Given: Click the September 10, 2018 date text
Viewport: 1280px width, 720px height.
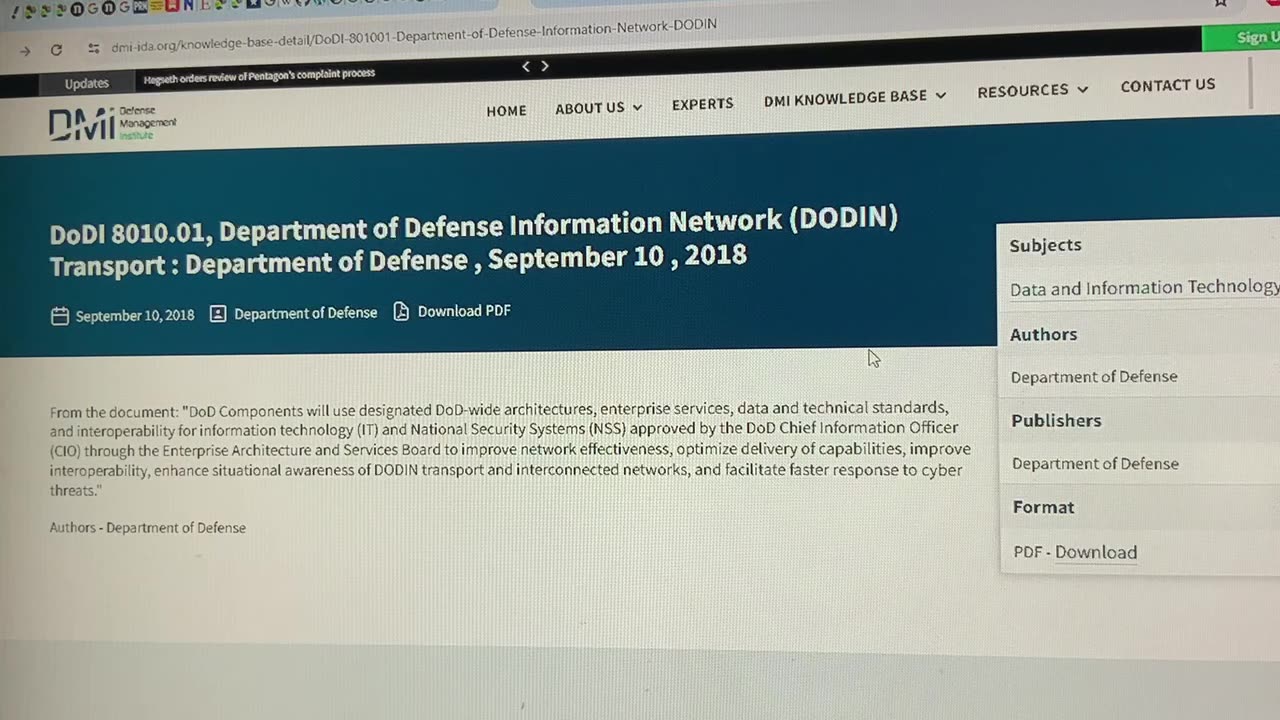Looking at the screenshot, I should (135, 316).
